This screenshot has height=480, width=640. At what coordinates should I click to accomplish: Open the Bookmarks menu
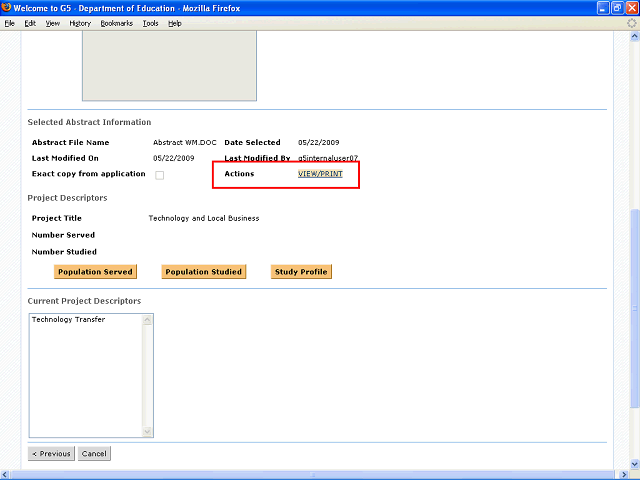[x=117, y=24]
